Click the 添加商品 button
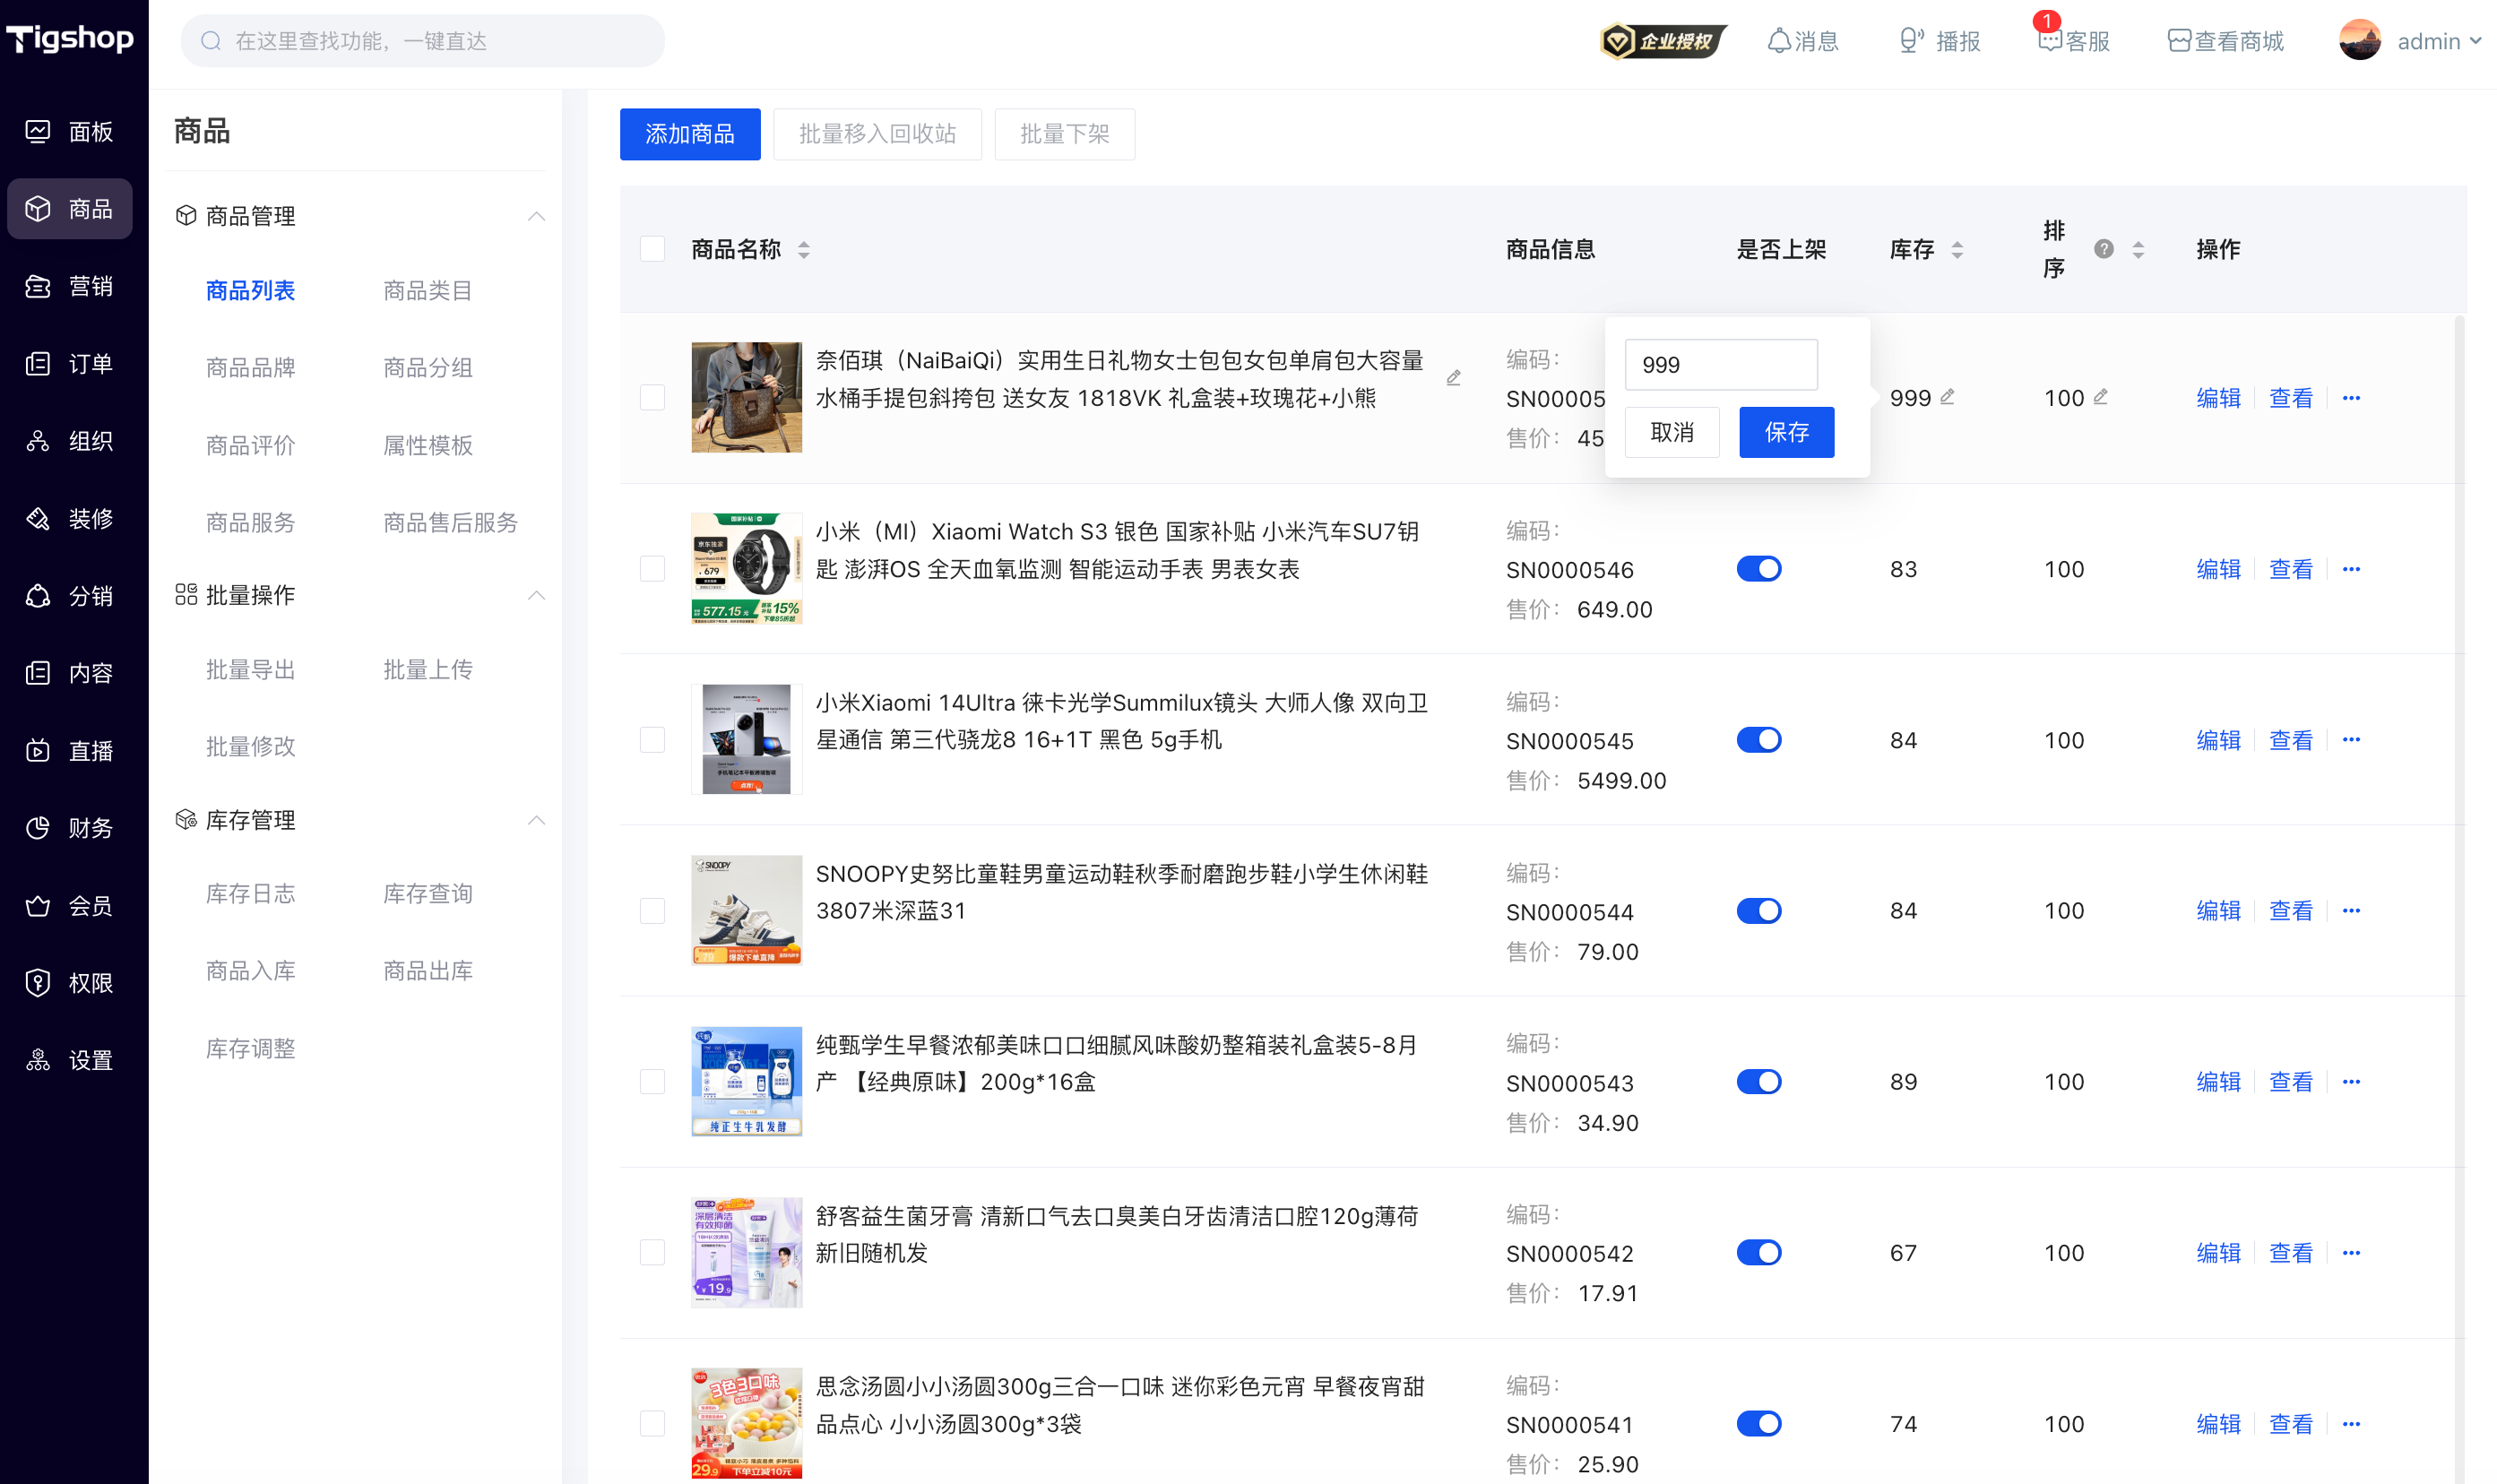 coord(690,134)
